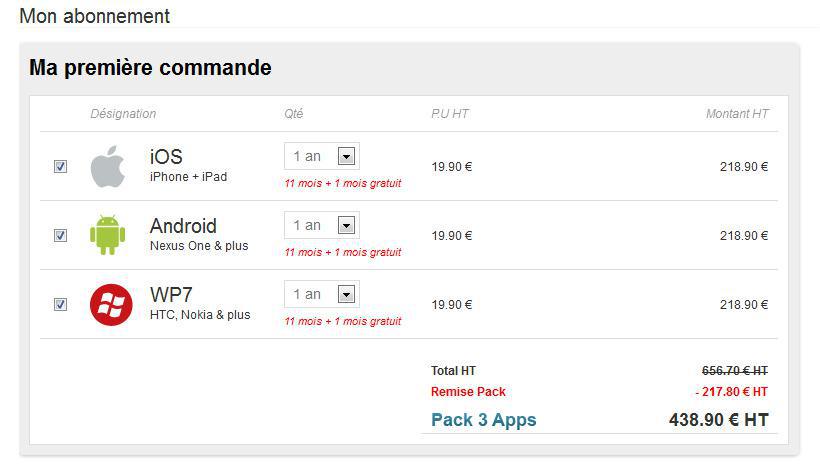Open the Android duration dropdown
Viewport: 820px width, 470px height.
coord(346,226)
